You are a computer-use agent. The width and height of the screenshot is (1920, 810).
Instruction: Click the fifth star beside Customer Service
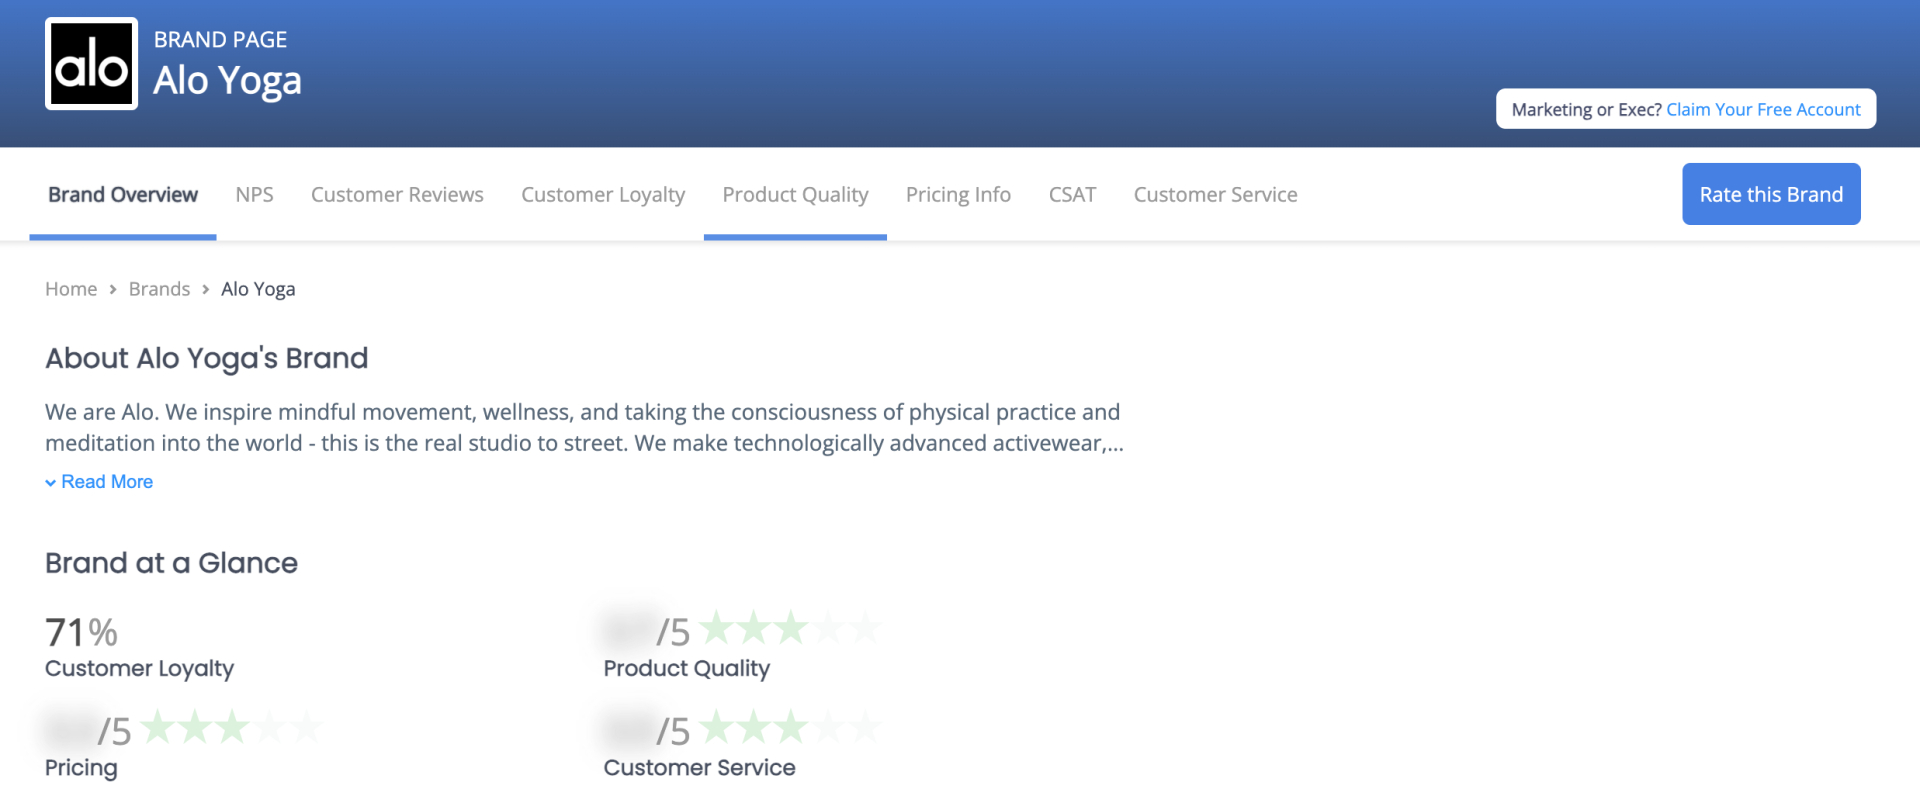[866, 727]
